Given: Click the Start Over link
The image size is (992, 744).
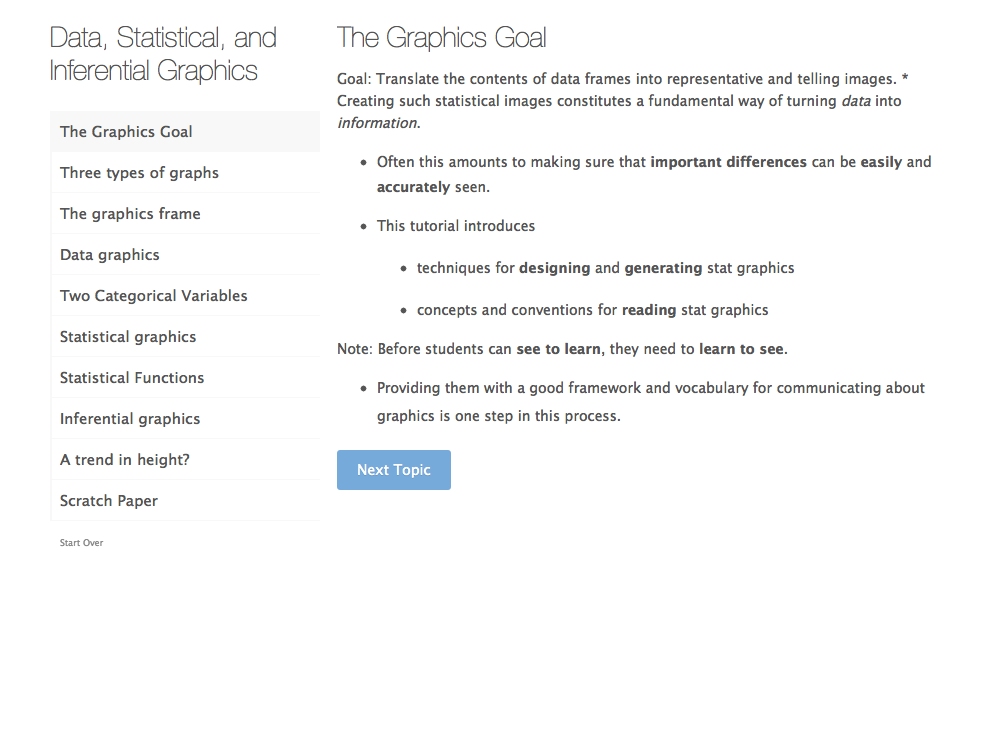Looking at the screenshot, I should pyautogui.click(x=81, y=543).
